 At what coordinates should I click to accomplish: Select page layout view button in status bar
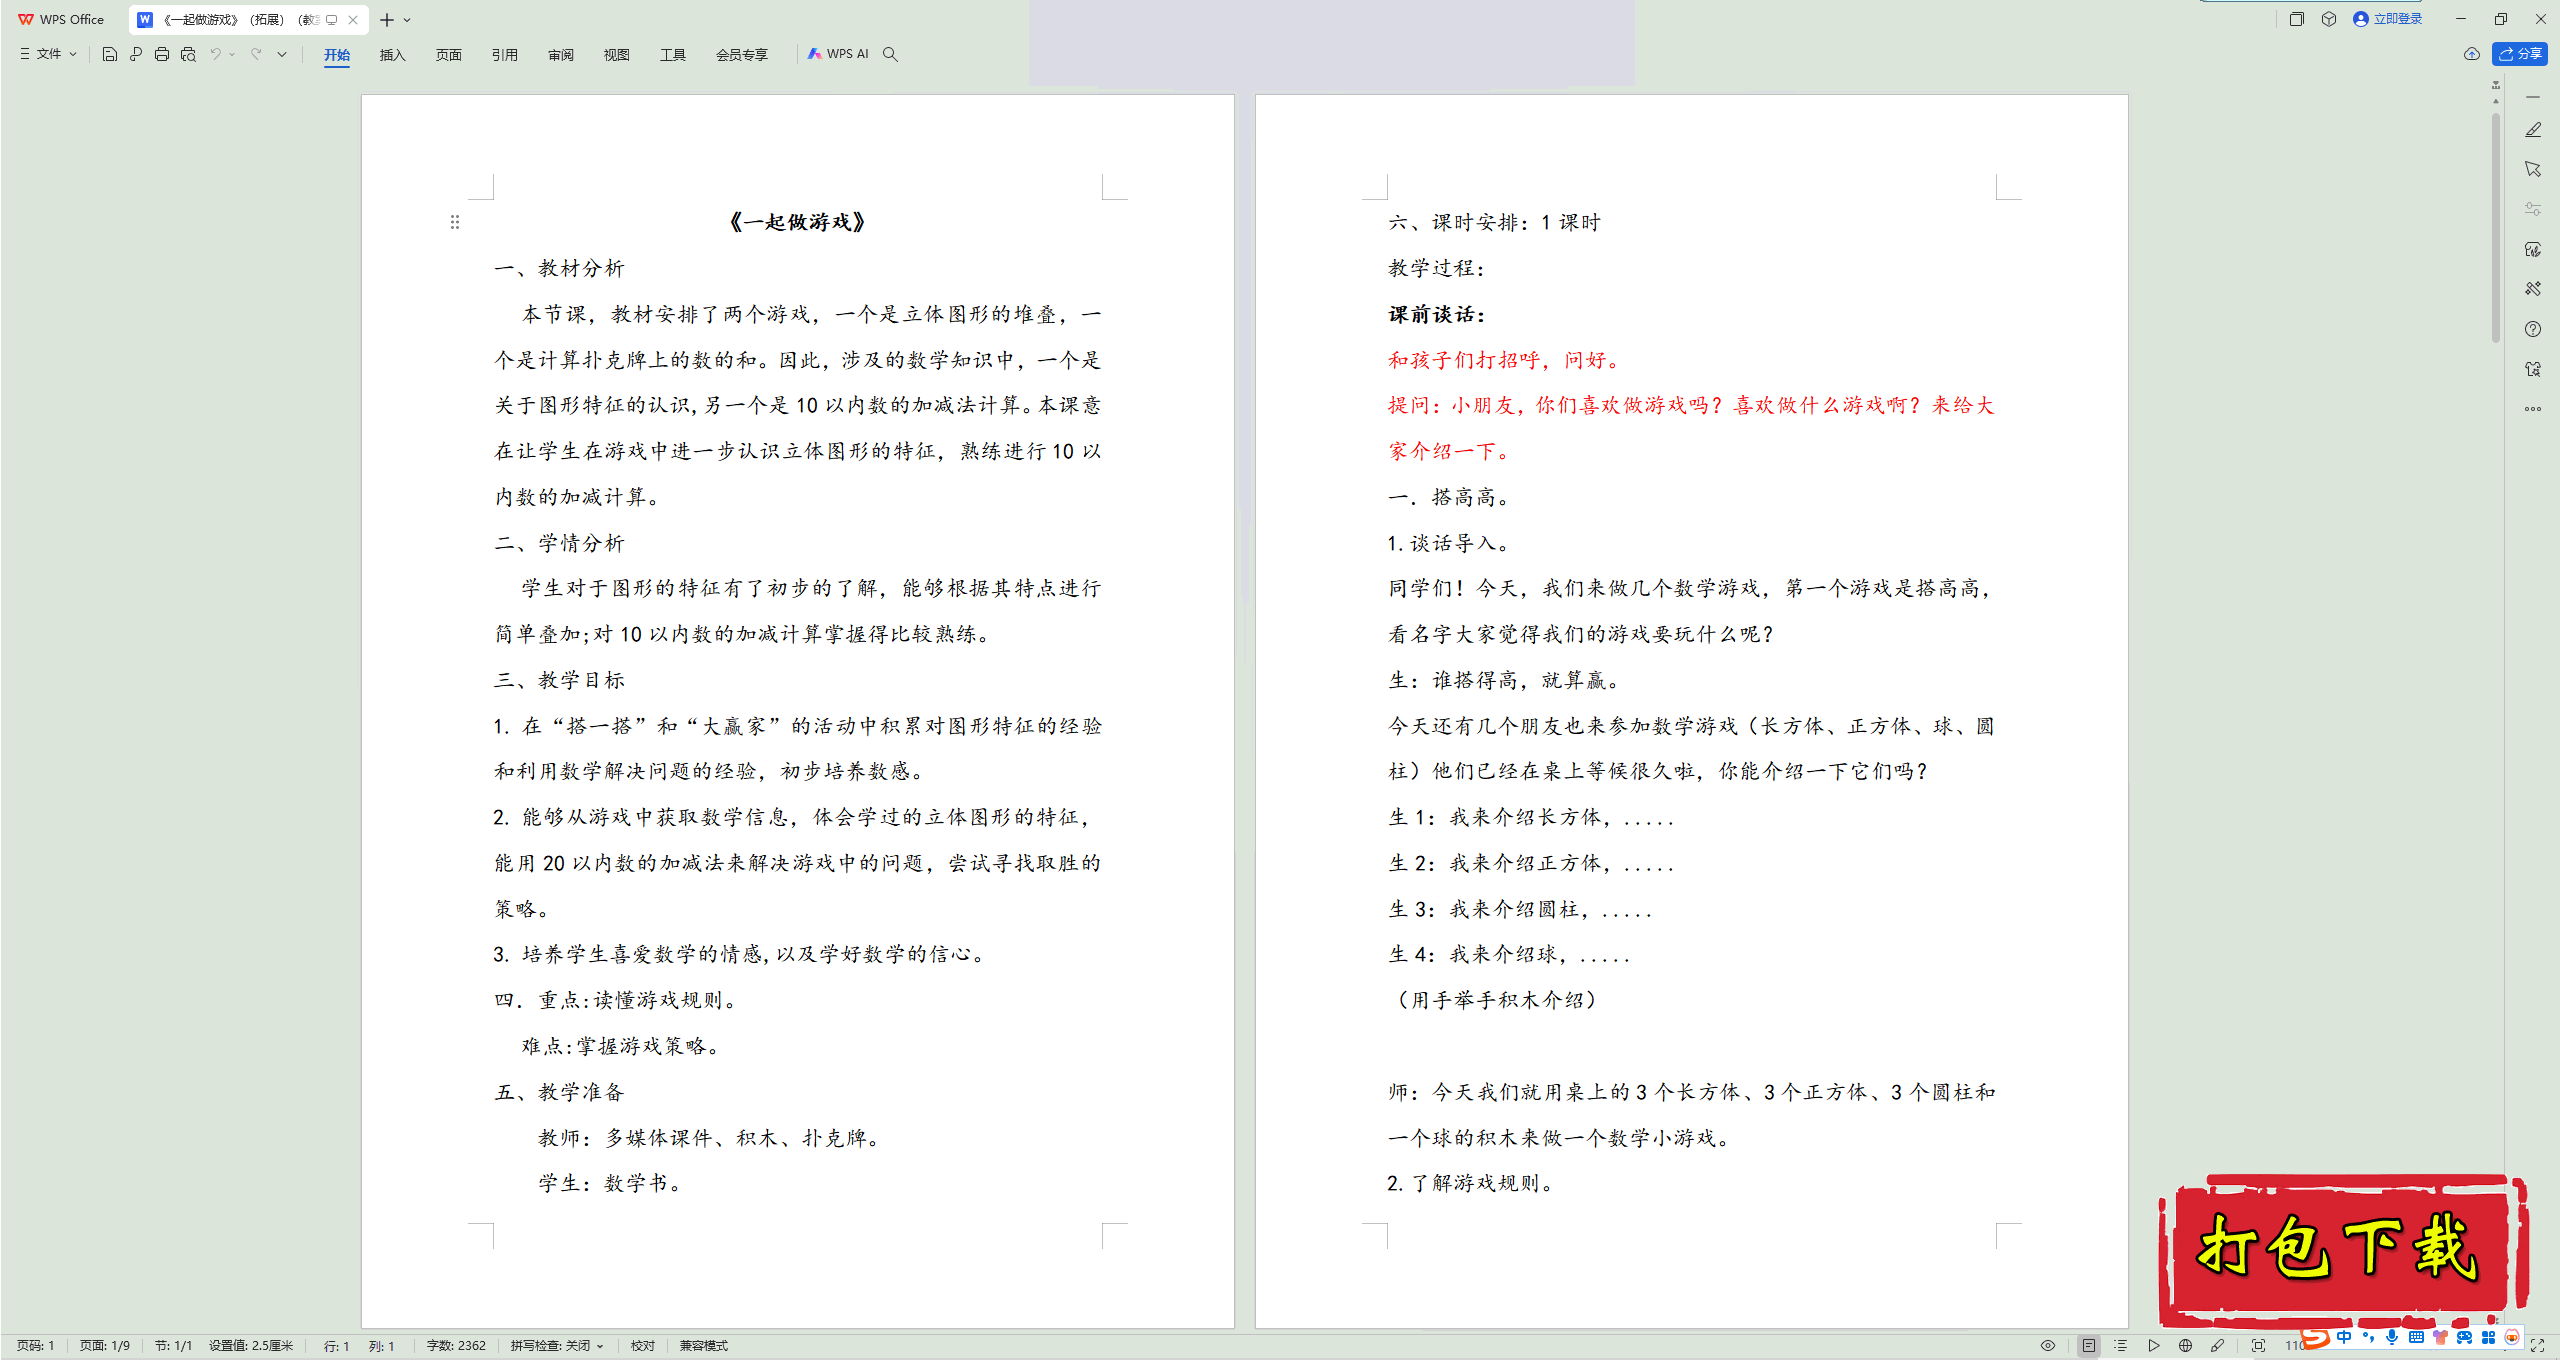(x=2088, y=1346)
